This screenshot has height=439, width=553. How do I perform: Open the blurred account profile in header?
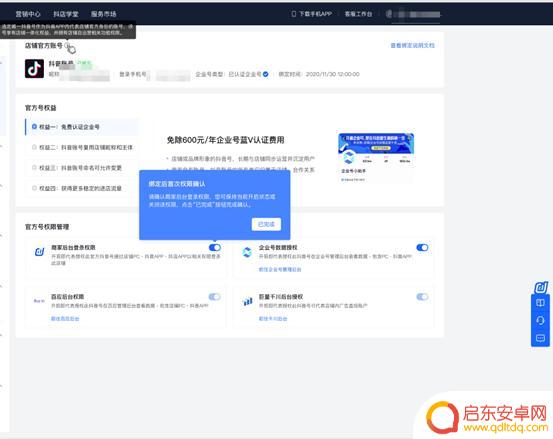tap(414, 14)
